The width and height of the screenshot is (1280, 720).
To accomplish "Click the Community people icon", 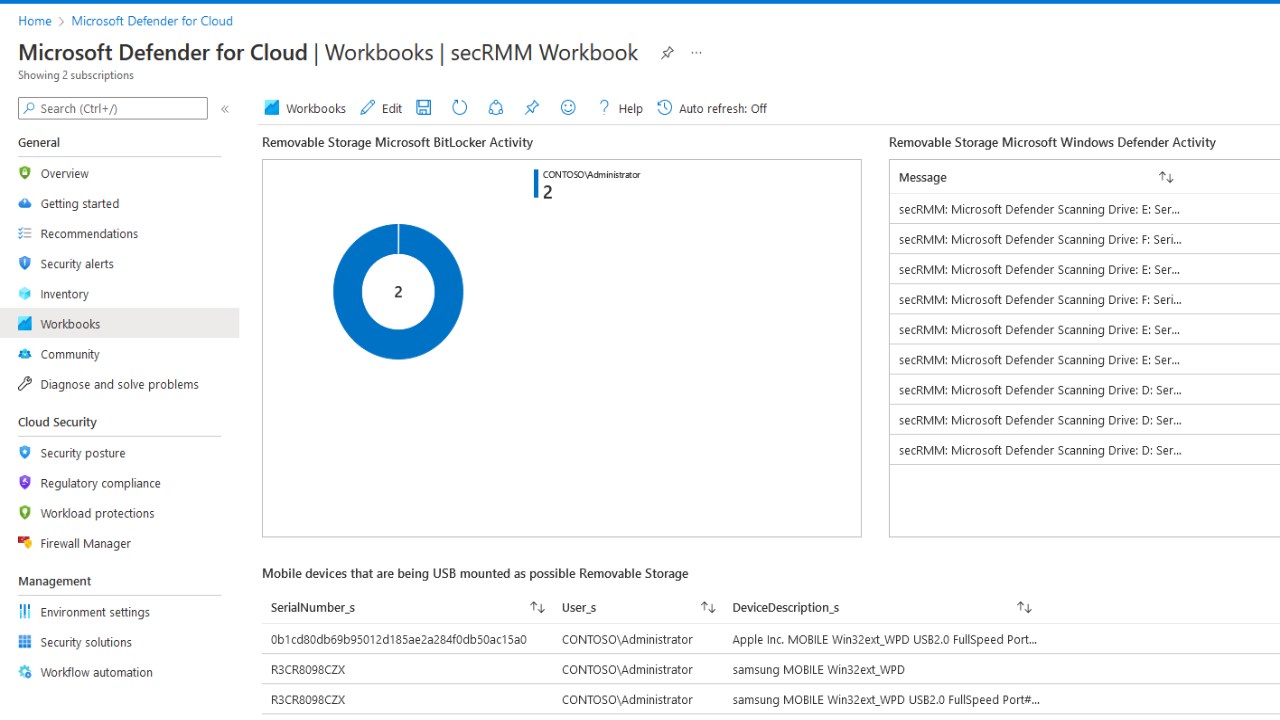I will (25, 354).
